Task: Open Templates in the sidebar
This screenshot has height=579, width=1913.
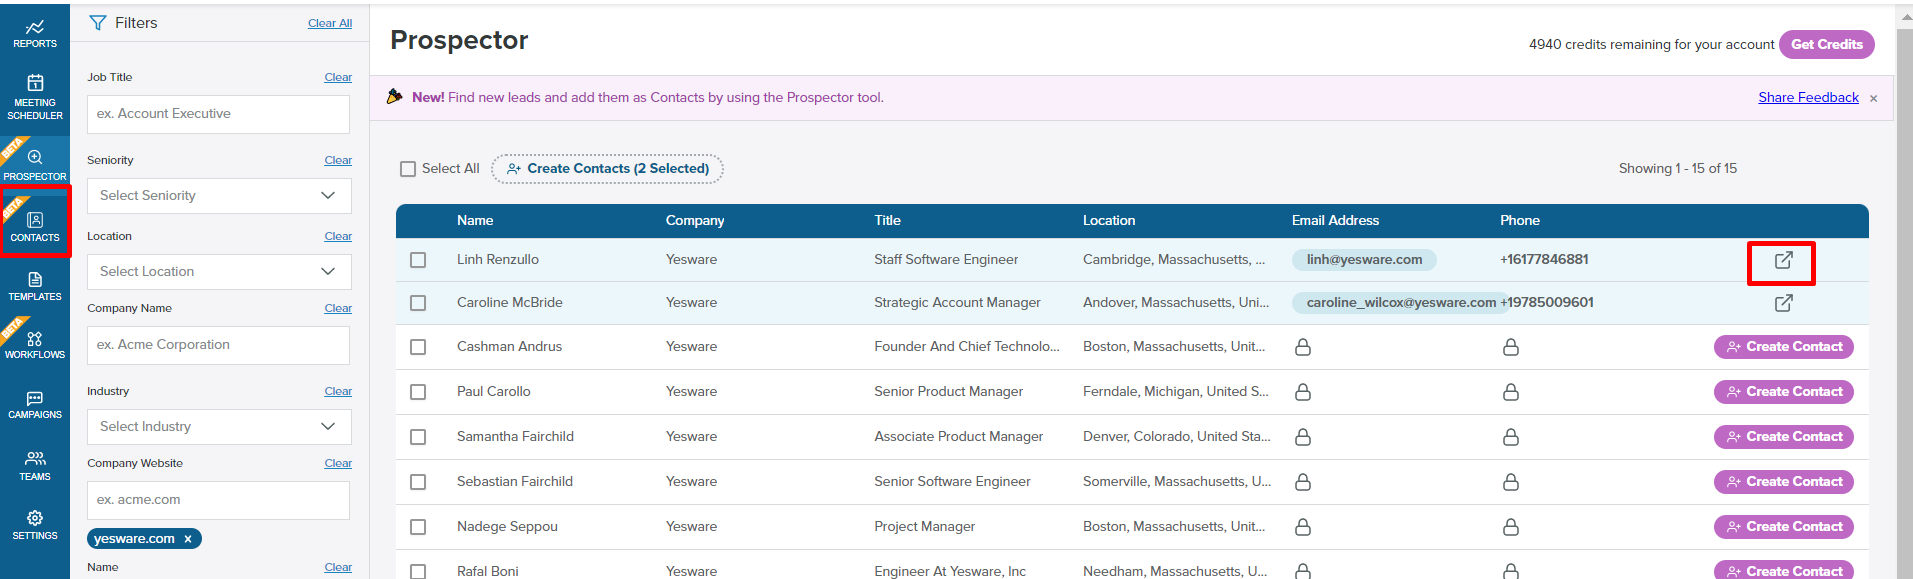Action: pyautogui.click(x=35, y=286)
